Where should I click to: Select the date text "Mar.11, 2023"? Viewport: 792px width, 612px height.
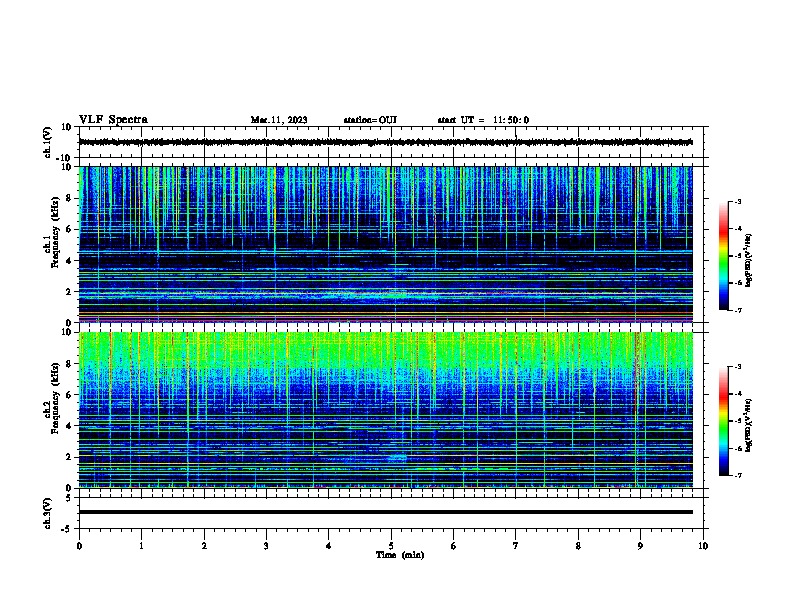[279, 120]
